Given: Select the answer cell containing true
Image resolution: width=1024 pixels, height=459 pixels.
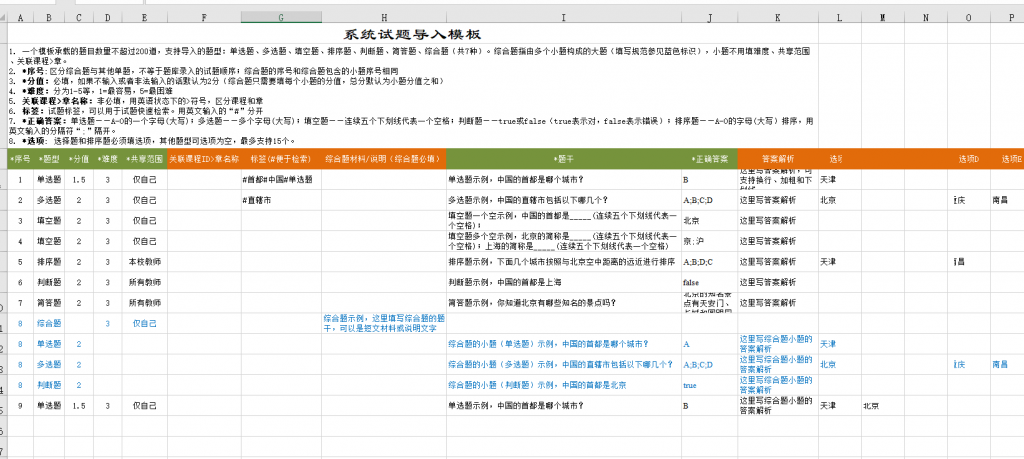Looking at the screenshot, I should pyautogui.click(x=709, y=385).
